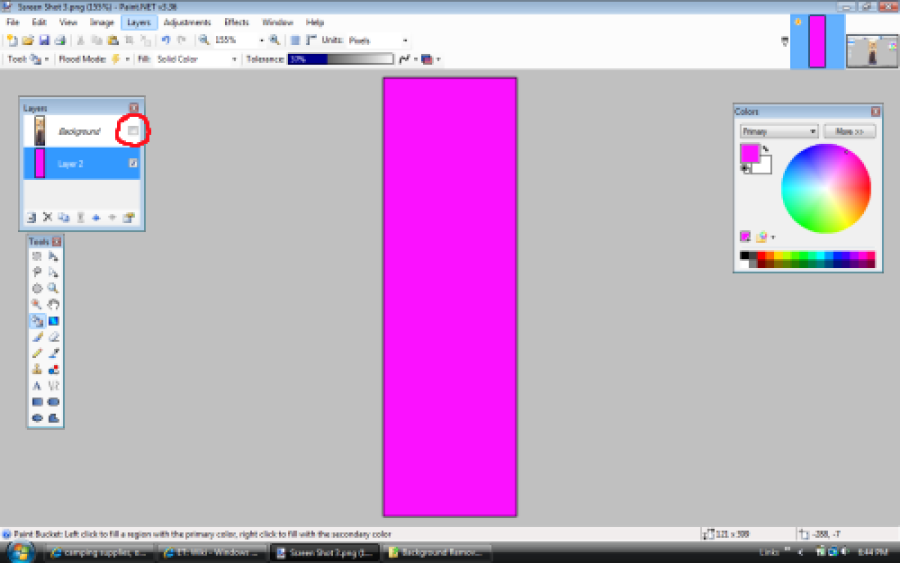900x563 pixels.
Task: Select the Rounded Rectangle tool
Action: pyautogui.click(x=53, y=402)
